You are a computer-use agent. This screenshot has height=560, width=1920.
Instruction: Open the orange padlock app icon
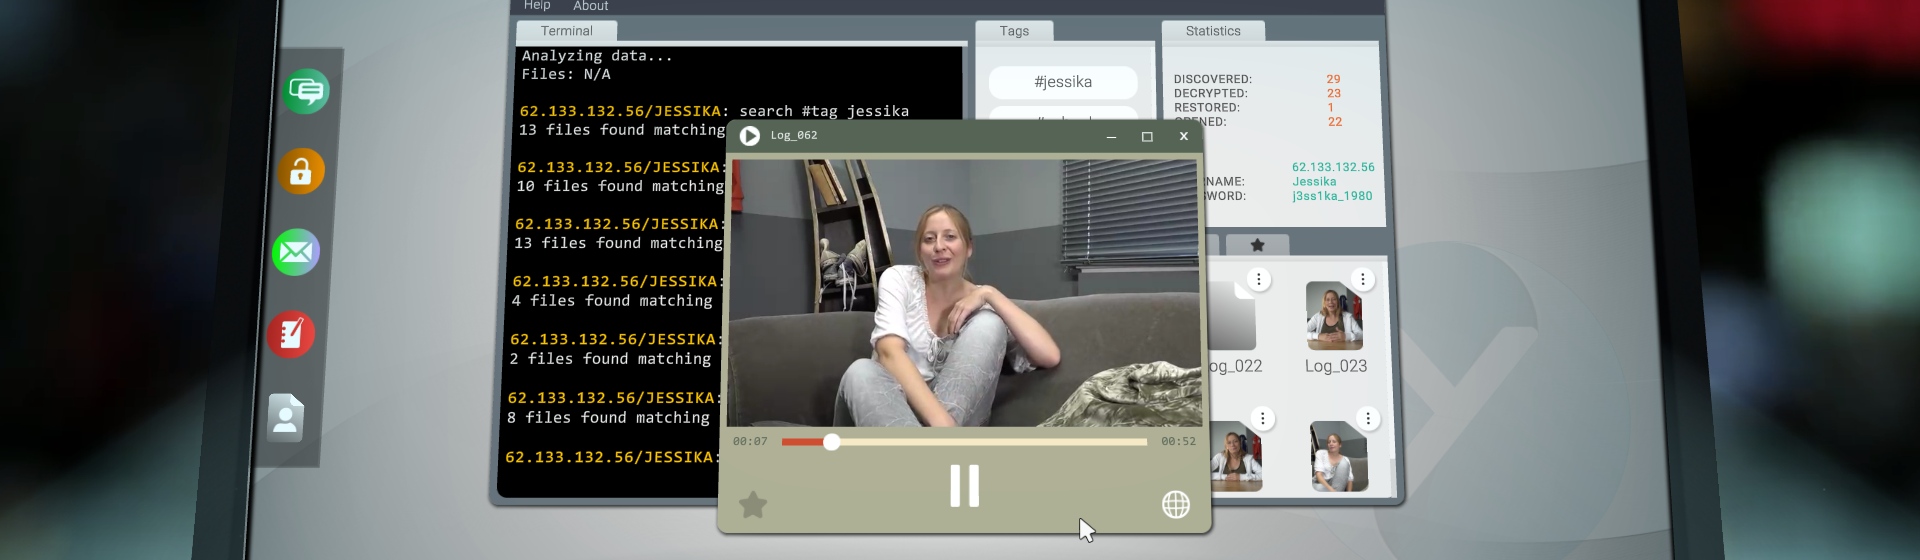(301, 172)
